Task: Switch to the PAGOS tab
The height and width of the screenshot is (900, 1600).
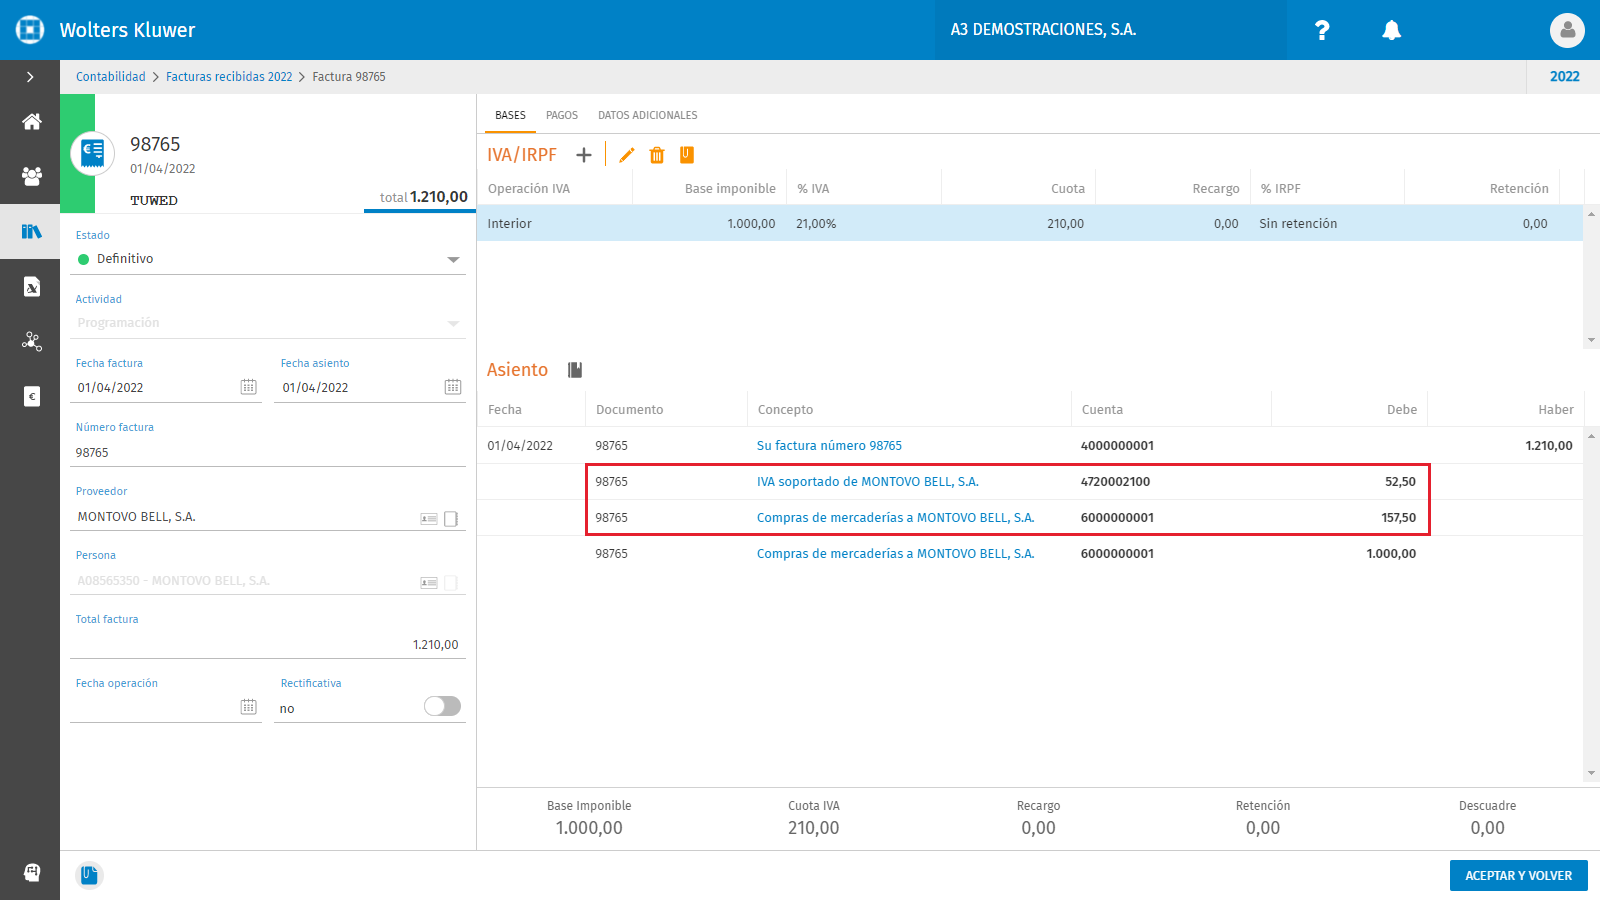Action: click(562, 115)
